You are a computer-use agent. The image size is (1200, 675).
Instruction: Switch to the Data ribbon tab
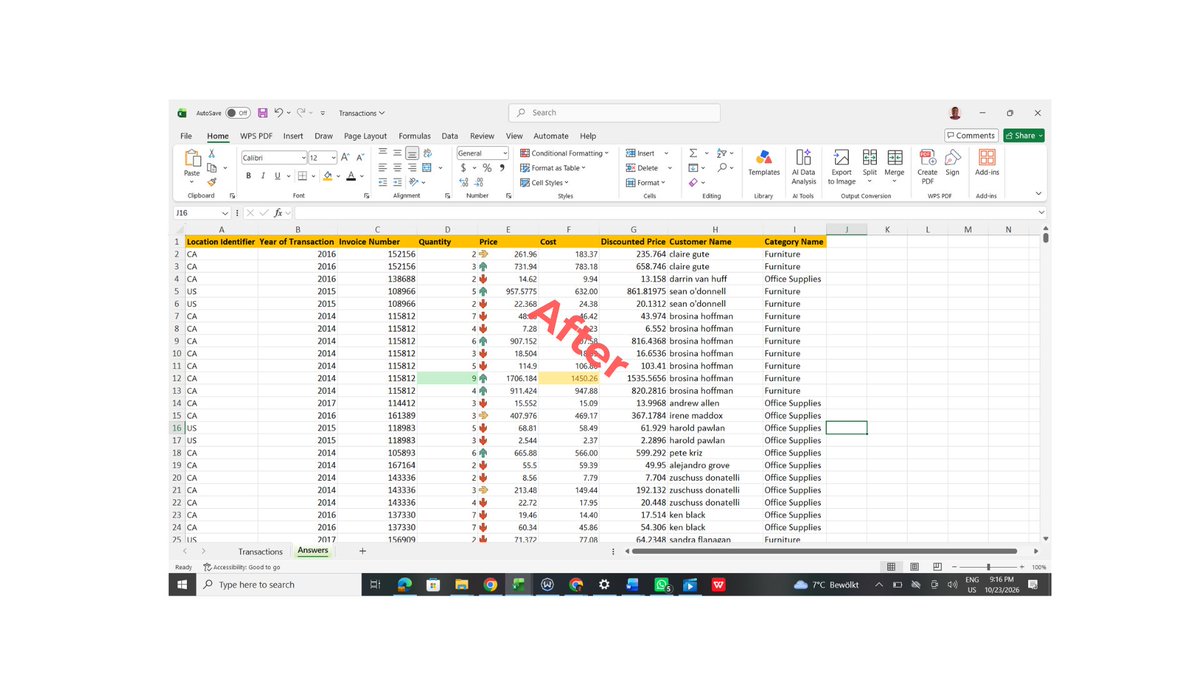point(450,136)
